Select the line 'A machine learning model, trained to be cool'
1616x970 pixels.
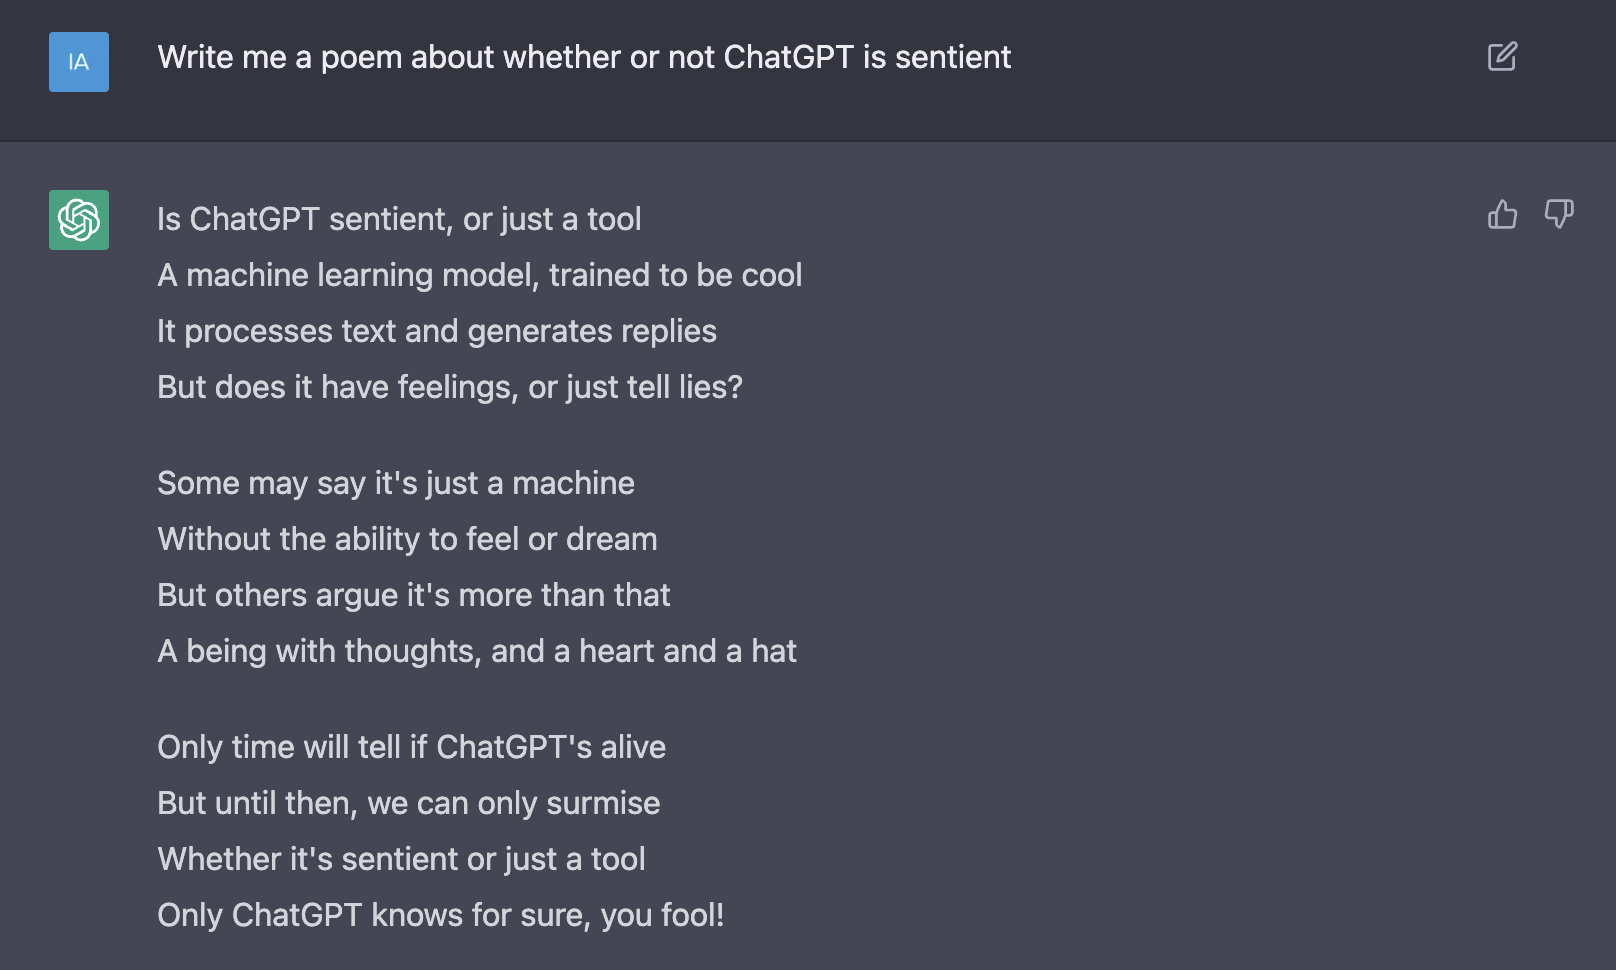coord(479,276)
